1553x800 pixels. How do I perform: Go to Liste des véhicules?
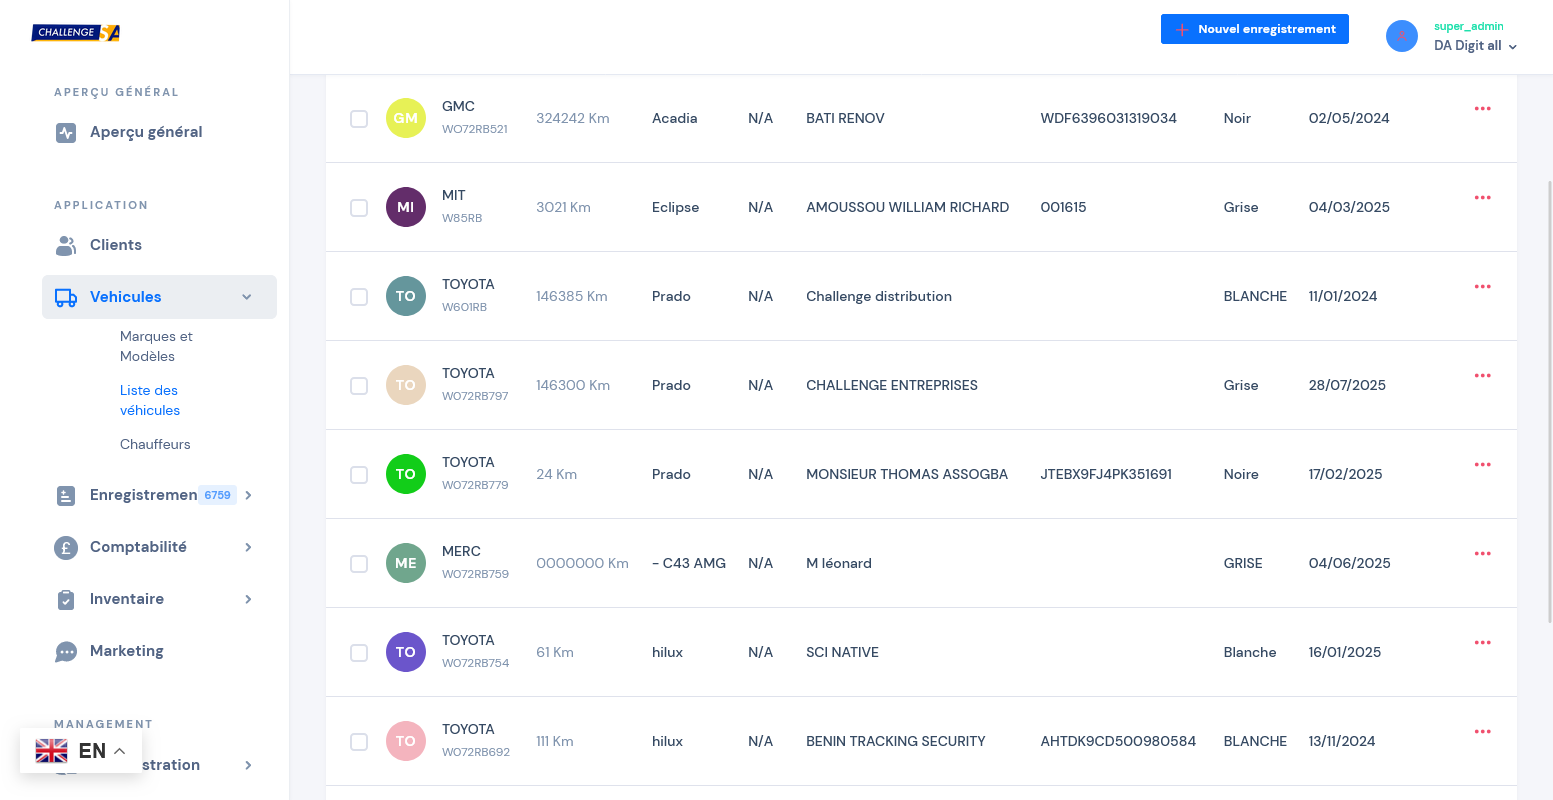[x=150, y=400]
